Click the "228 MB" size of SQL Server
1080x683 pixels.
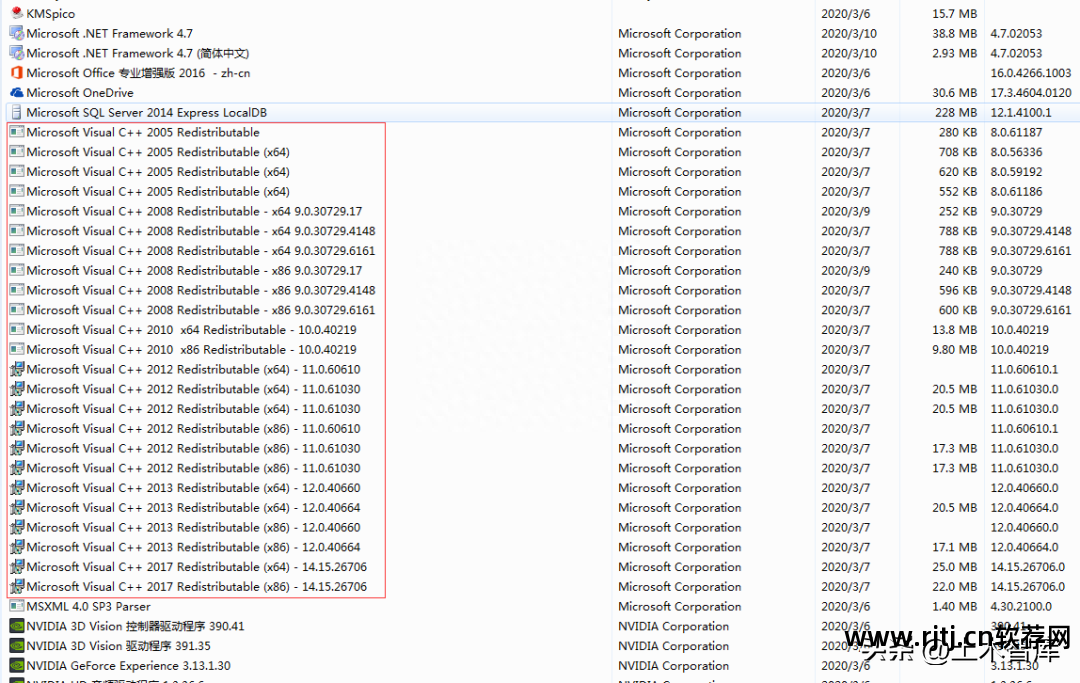956,112
